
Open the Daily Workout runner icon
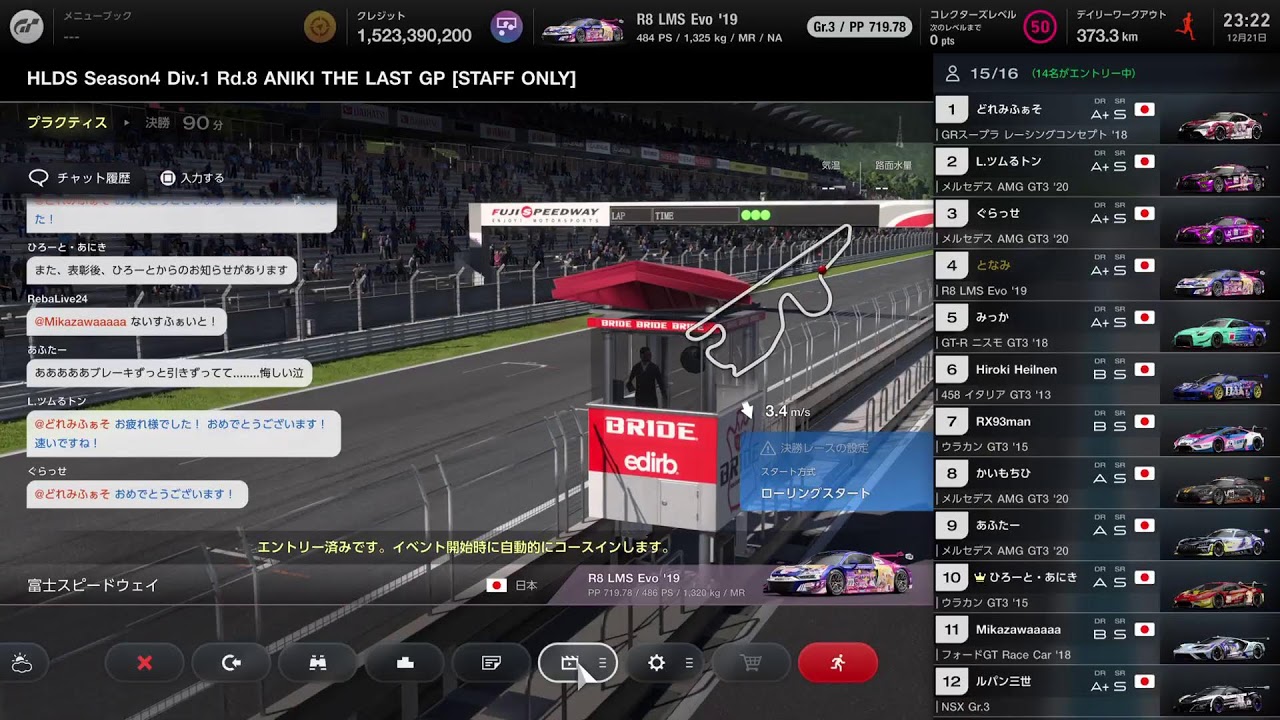click(x=1187, y=26)
